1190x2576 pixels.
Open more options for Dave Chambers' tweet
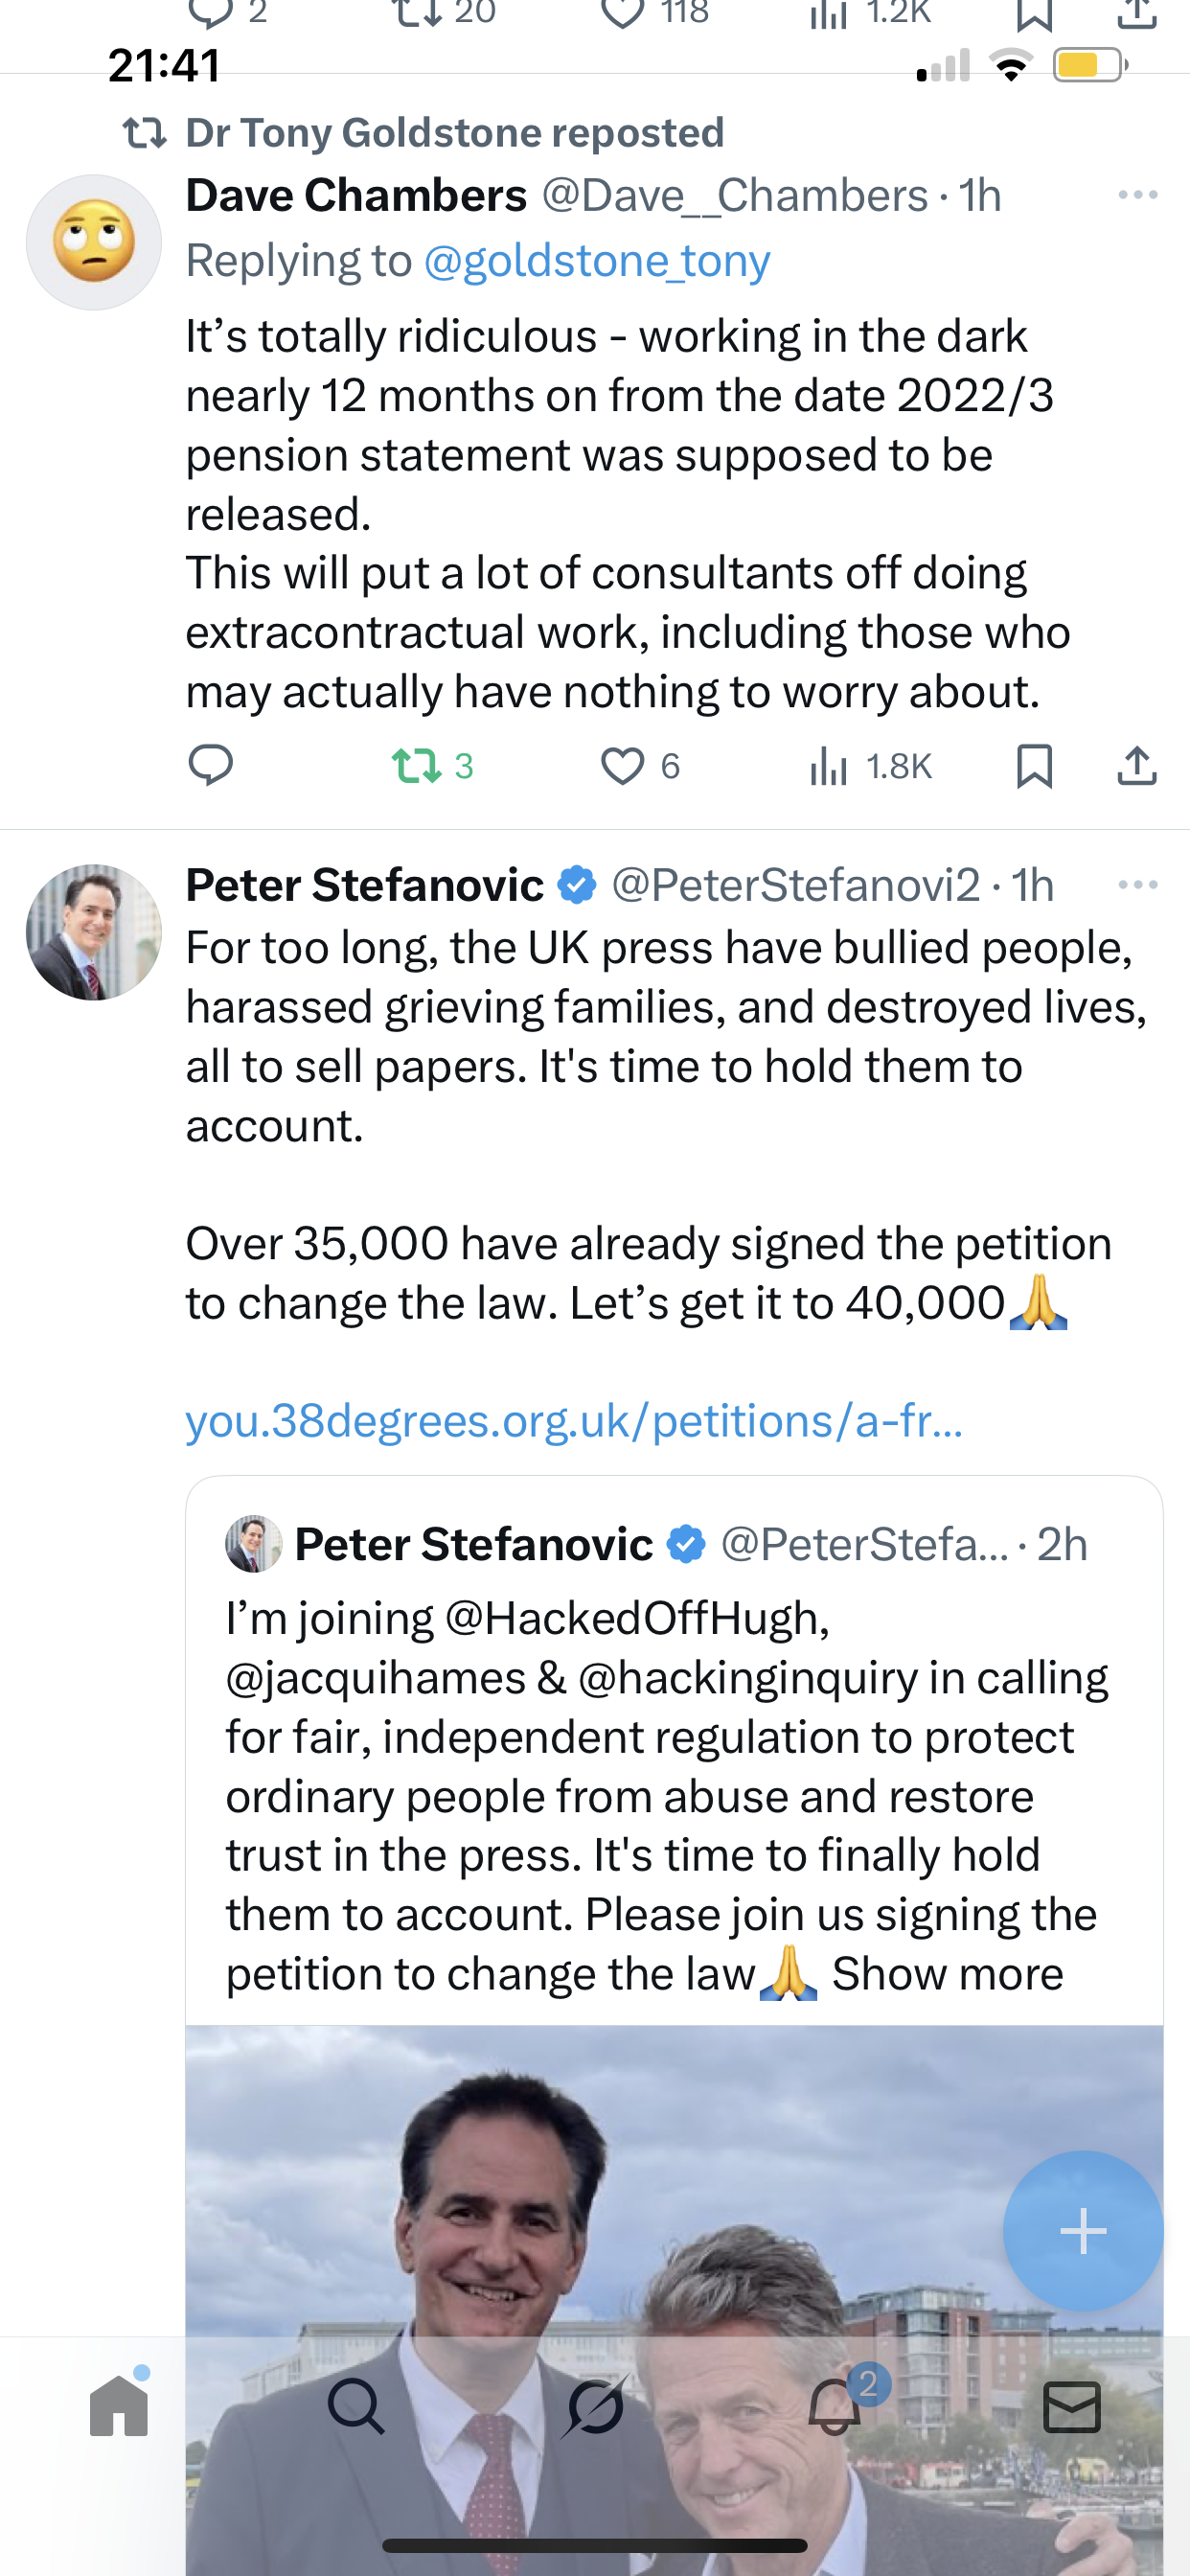pos(1138,195)
